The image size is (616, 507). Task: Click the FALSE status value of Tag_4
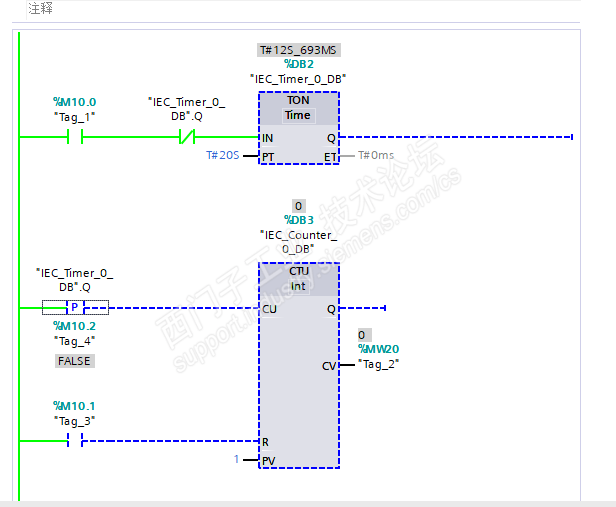pos(74,361)
